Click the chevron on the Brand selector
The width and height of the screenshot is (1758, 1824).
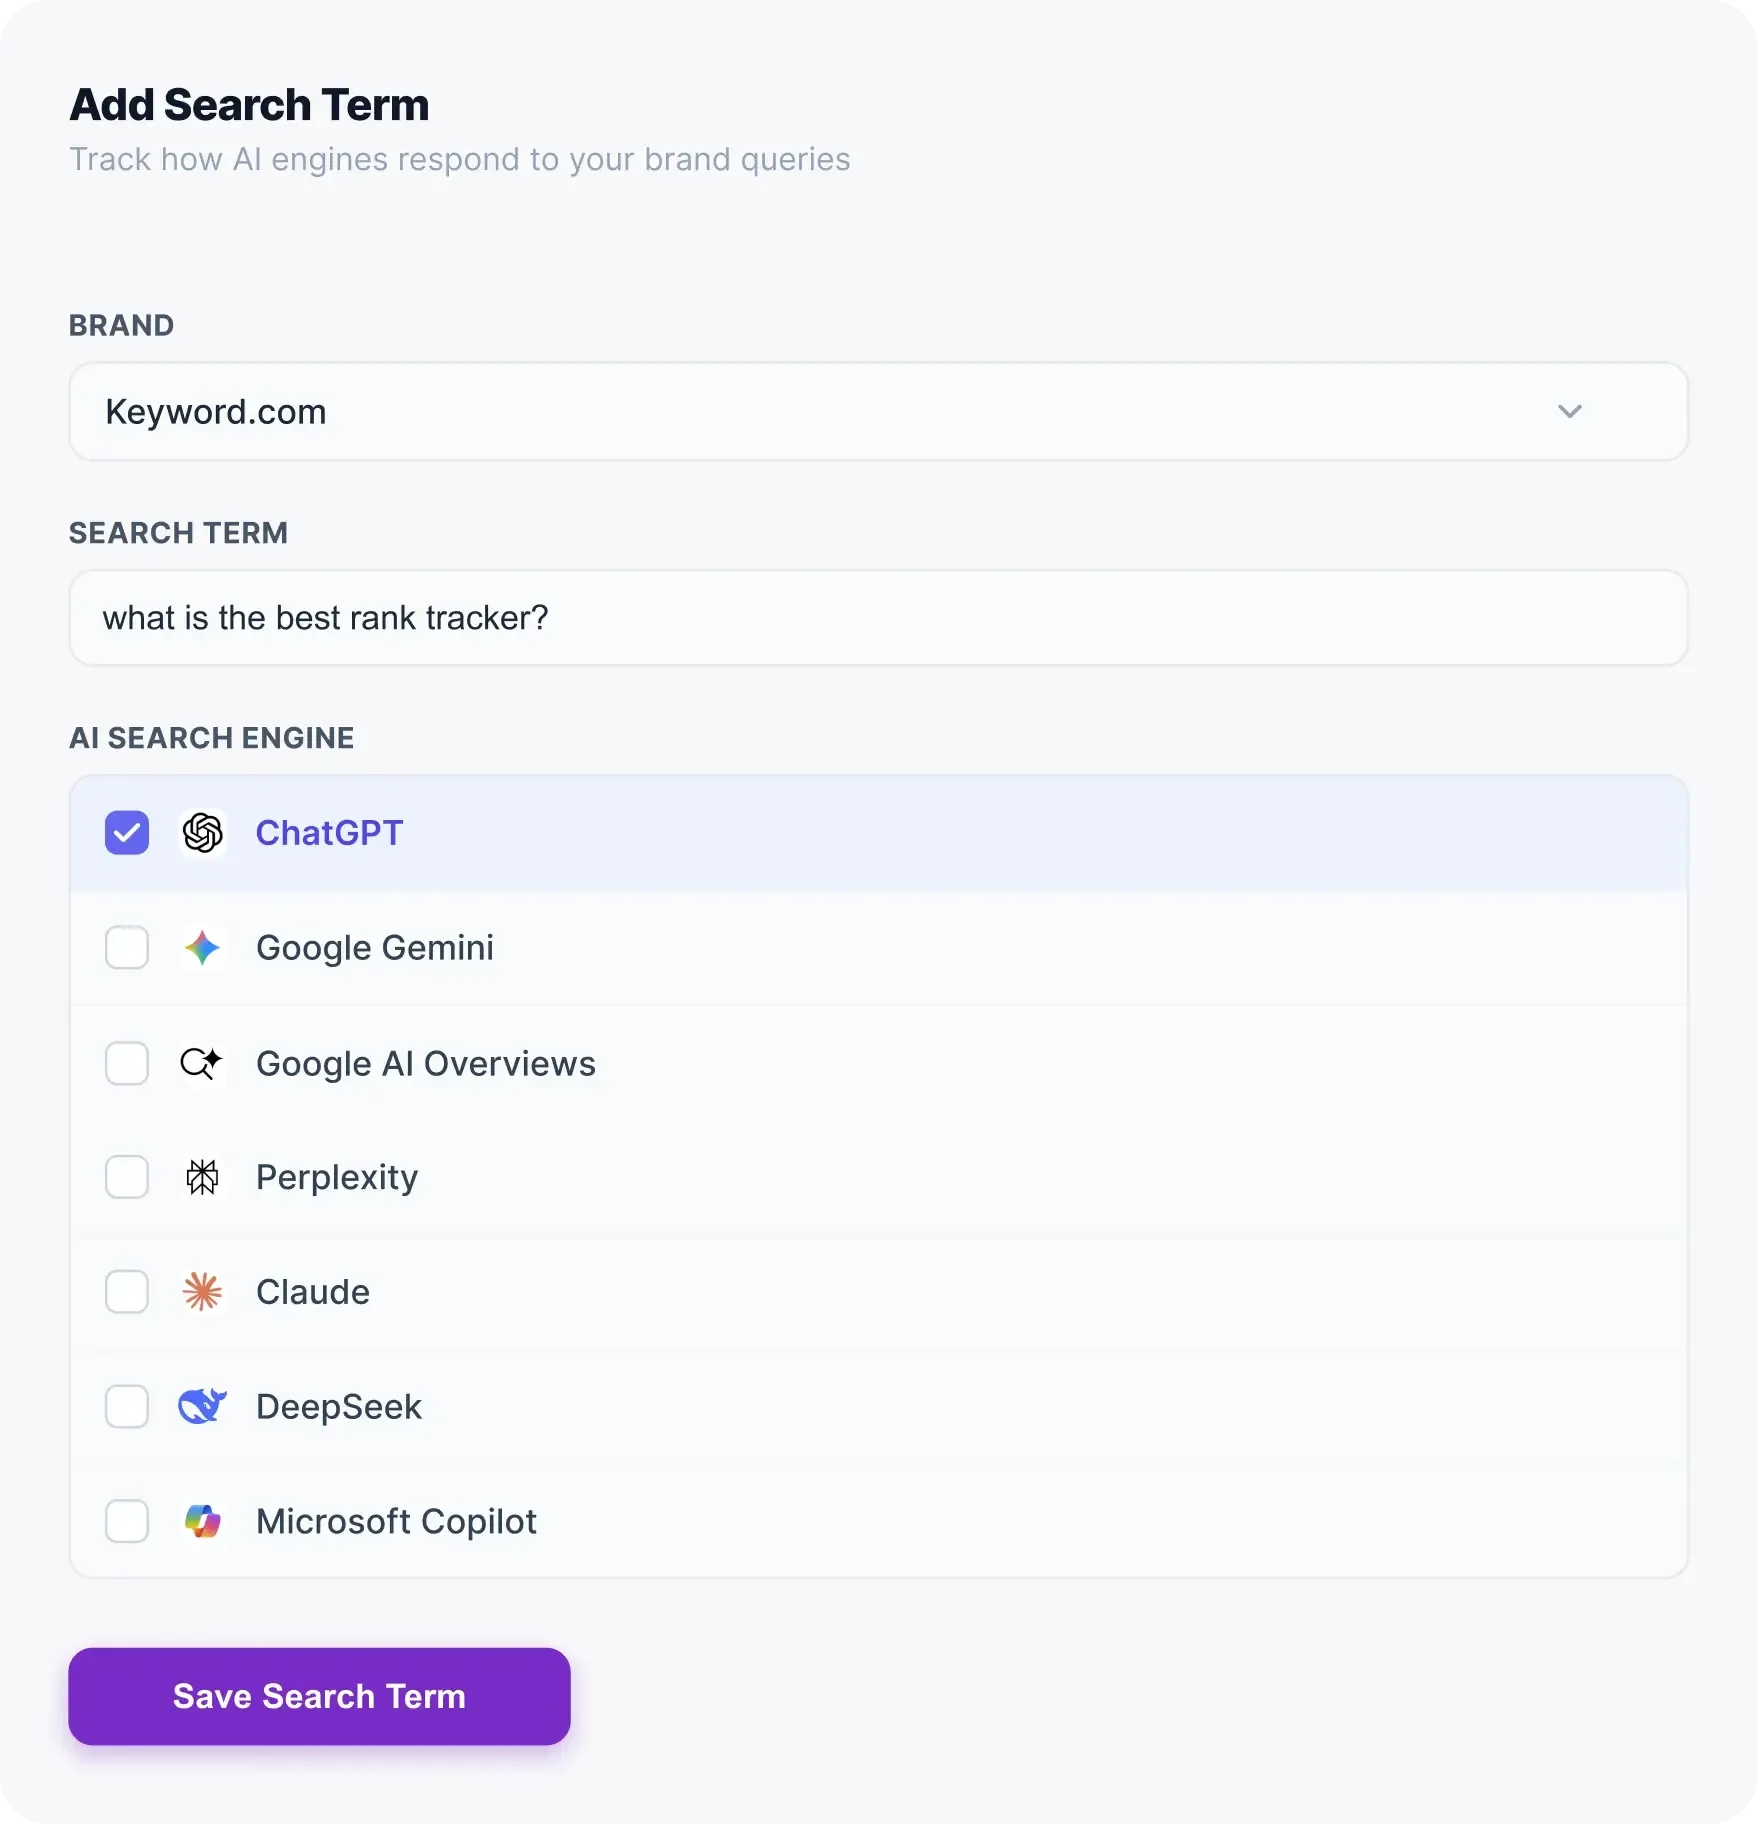[x=1570, y=411]
